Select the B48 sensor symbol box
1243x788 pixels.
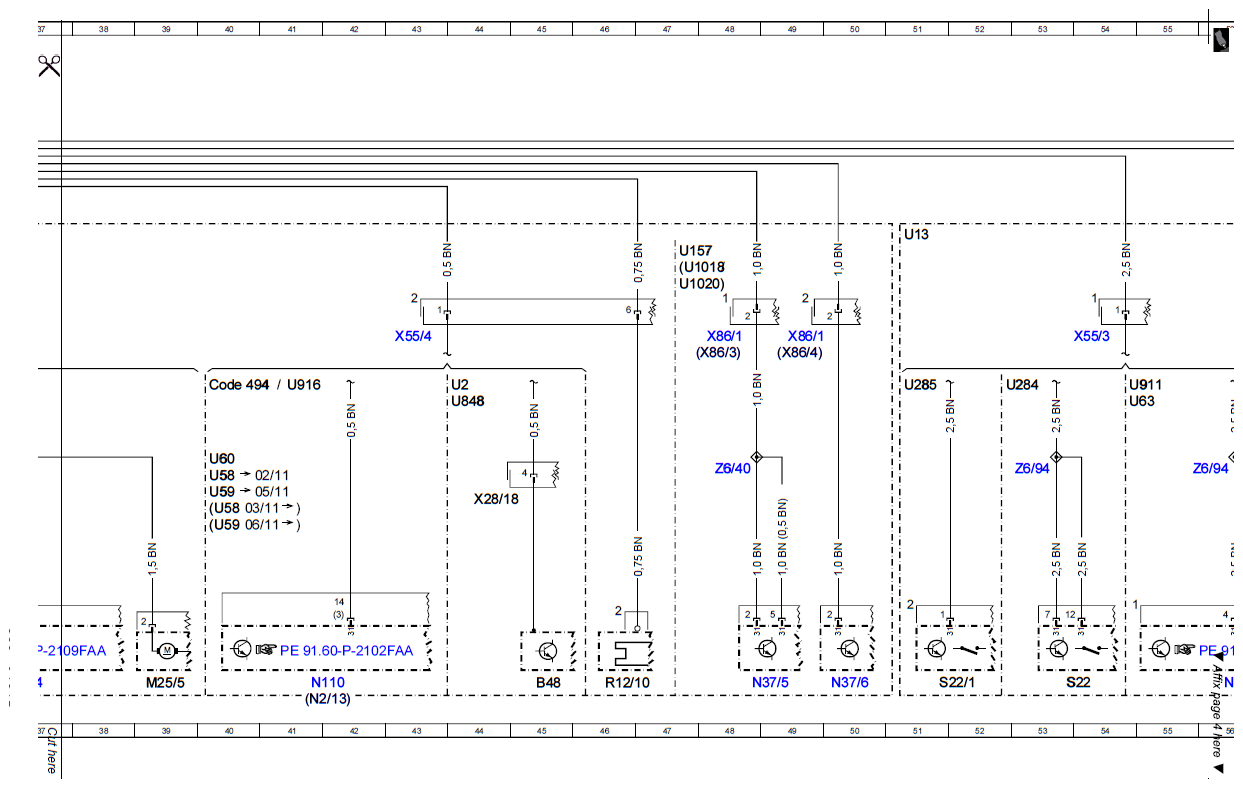(547, 650)
